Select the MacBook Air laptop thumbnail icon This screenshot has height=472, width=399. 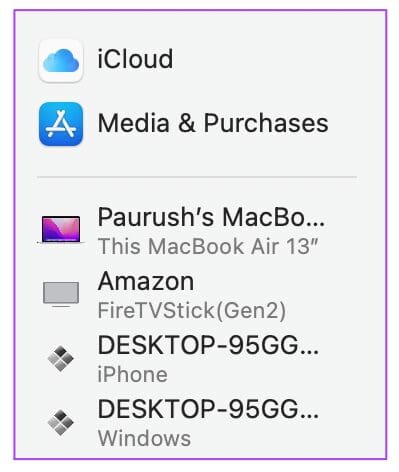[x=61, y=230]
